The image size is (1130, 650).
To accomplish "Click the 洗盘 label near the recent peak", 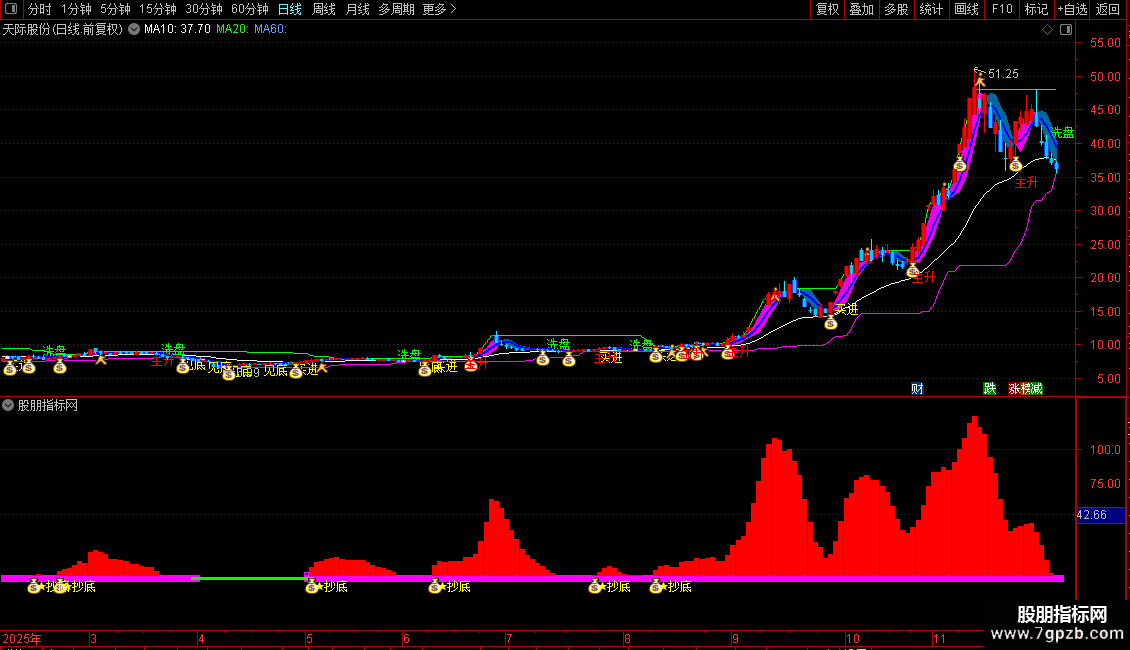I will (x=1062, y=133).
